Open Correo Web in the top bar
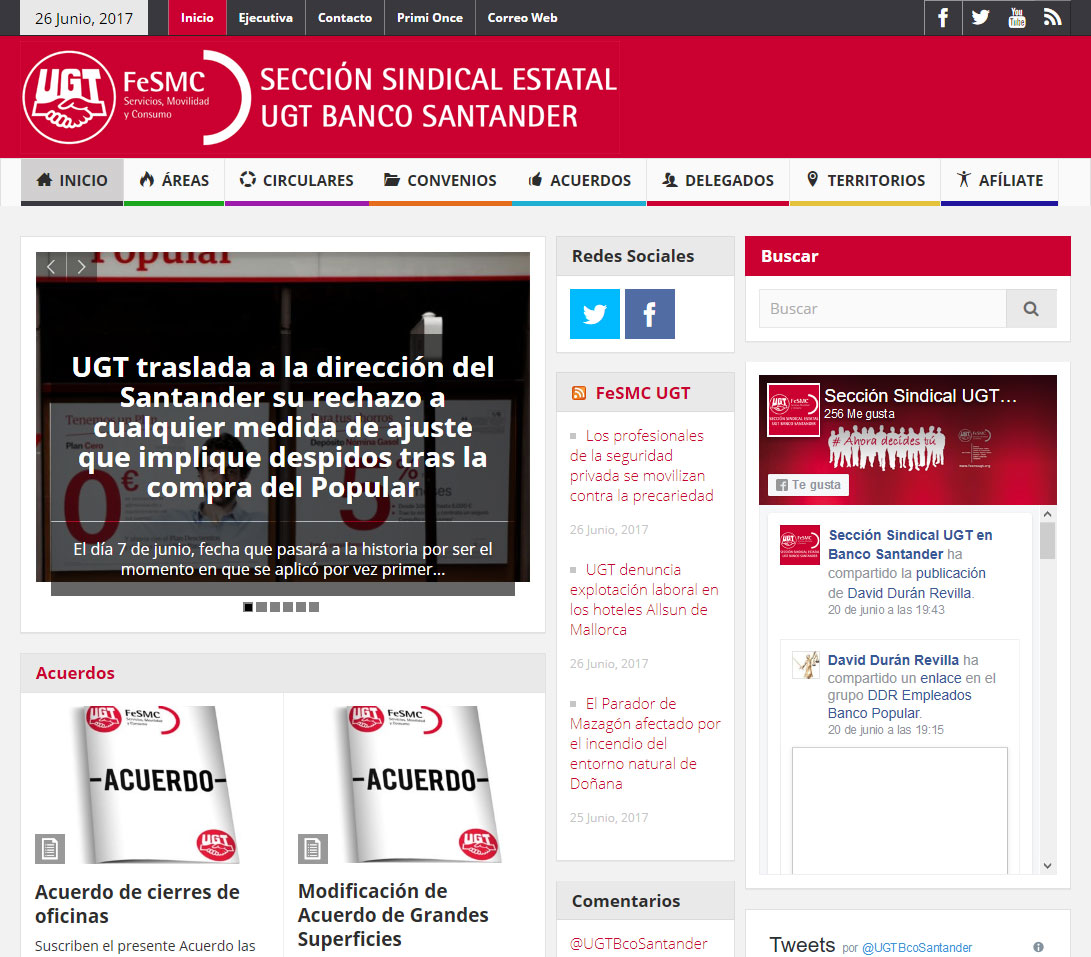1091x957 pixels. click(x=523, y=17)
